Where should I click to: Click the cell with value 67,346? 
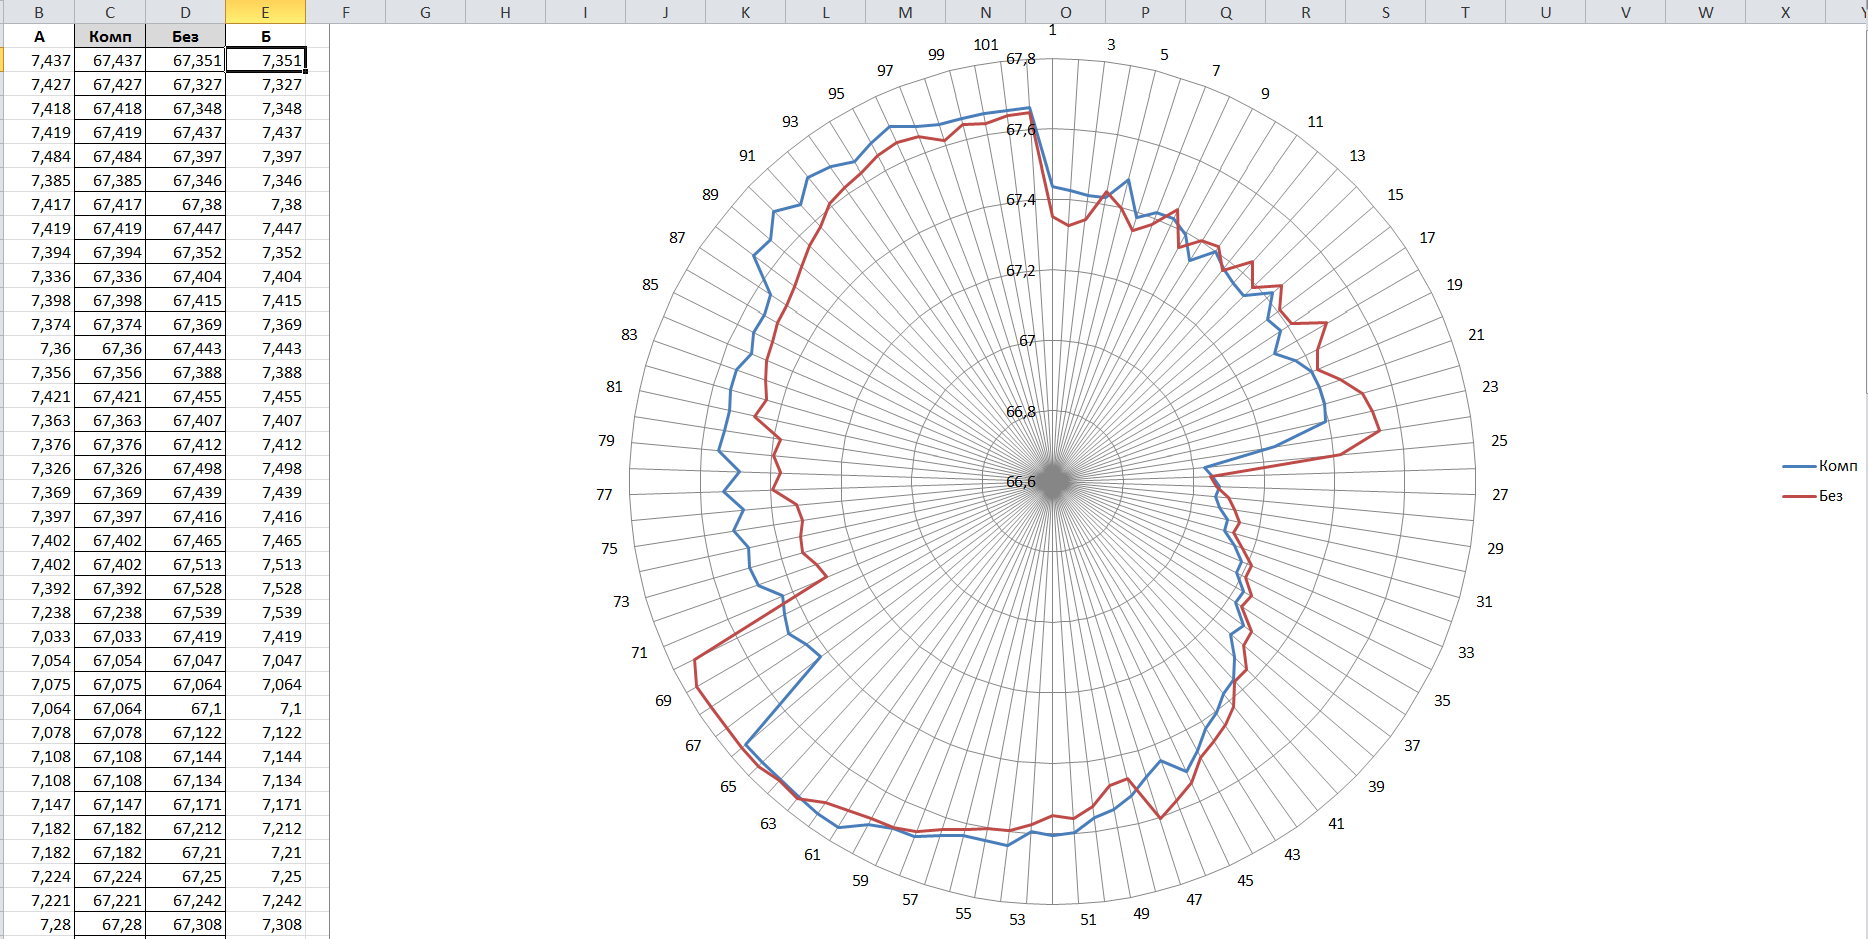click(x=186, y=180)
